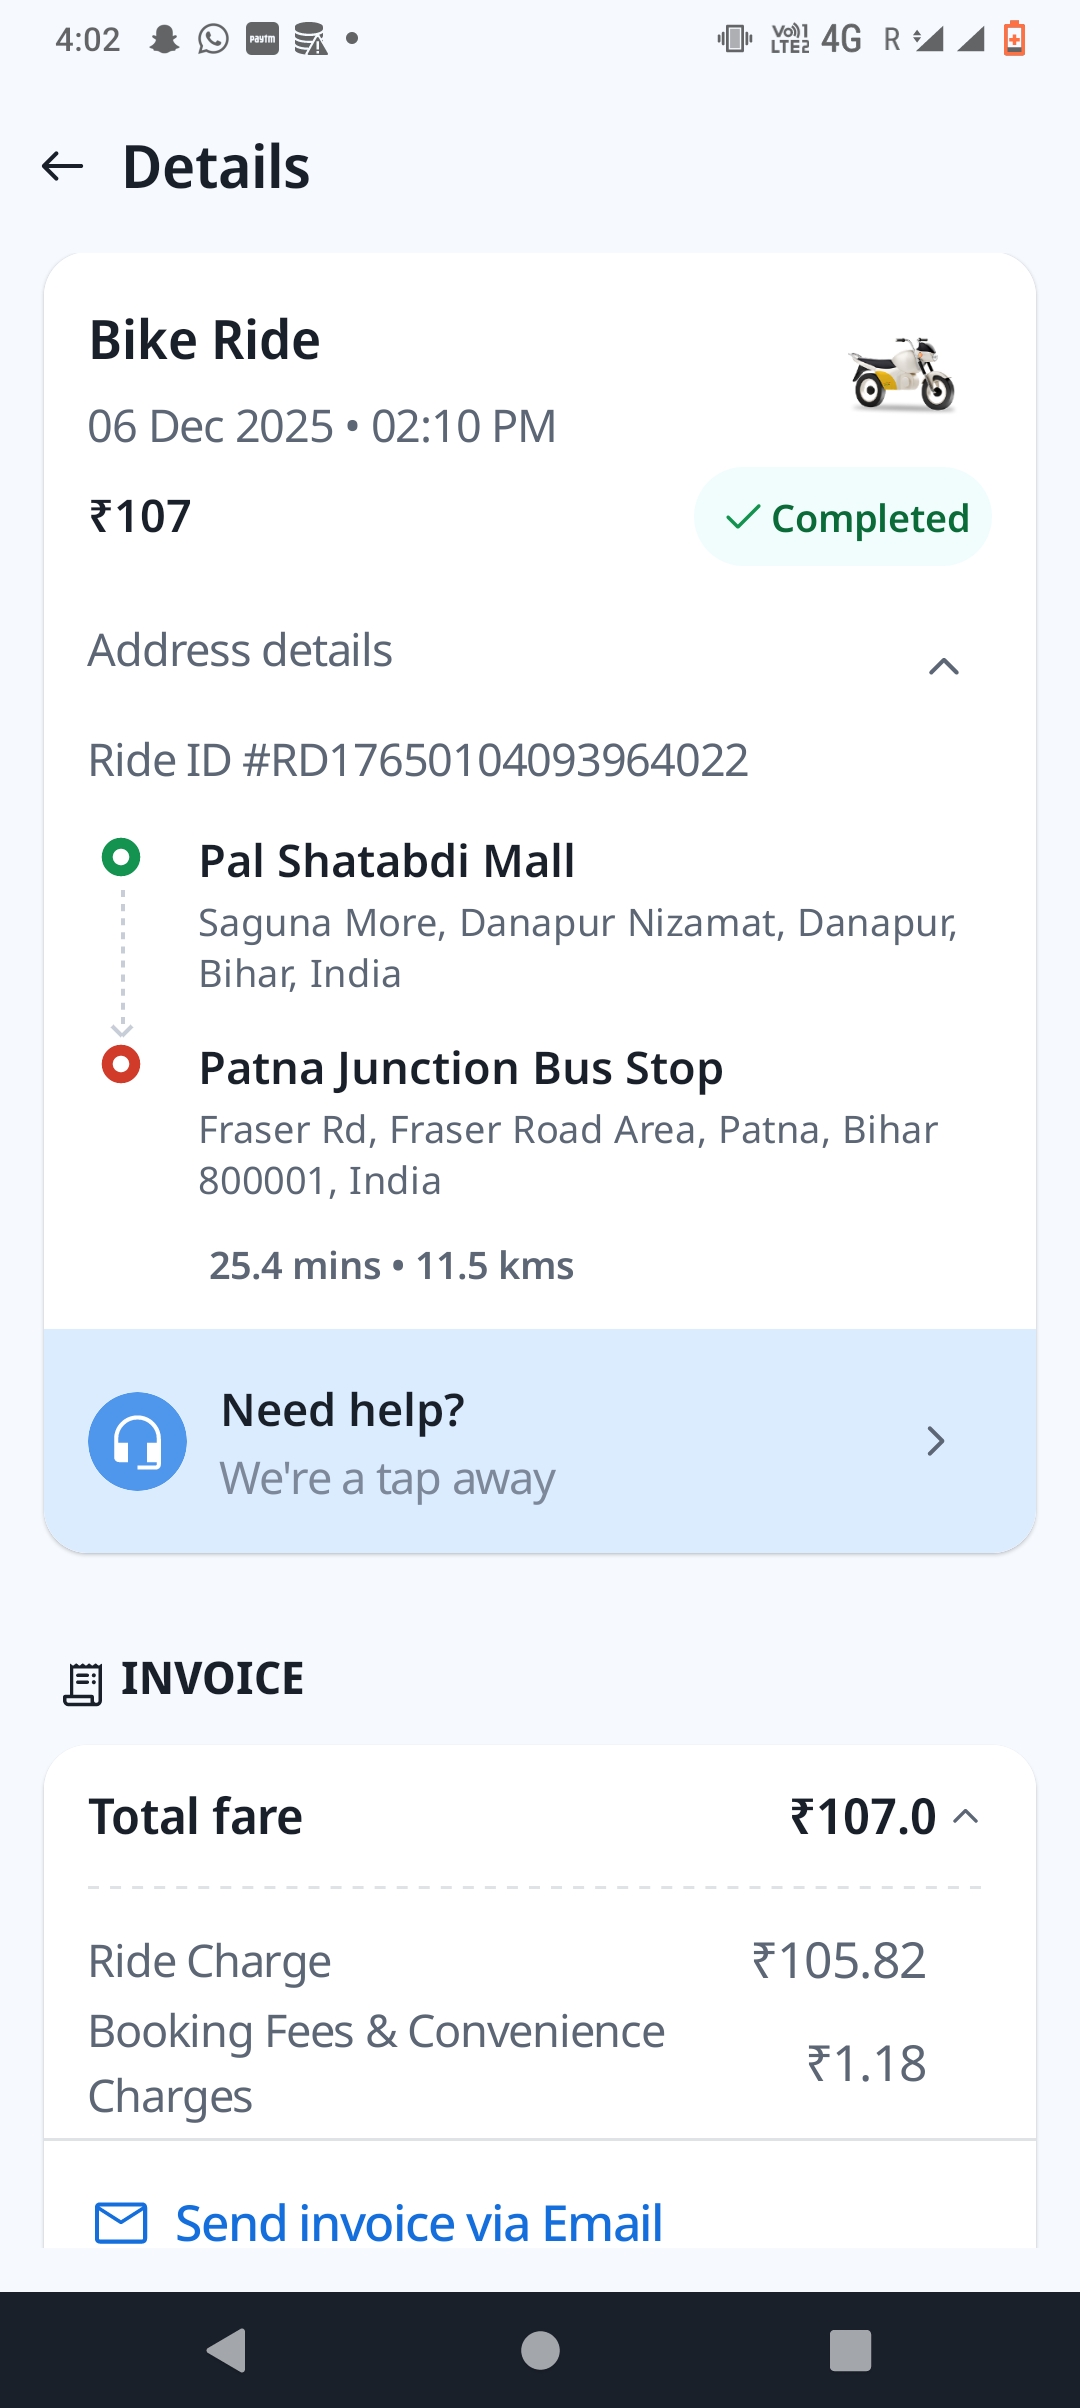Tap the headset support icon
1080x2408 pixels.
(x=138, y=1441)
